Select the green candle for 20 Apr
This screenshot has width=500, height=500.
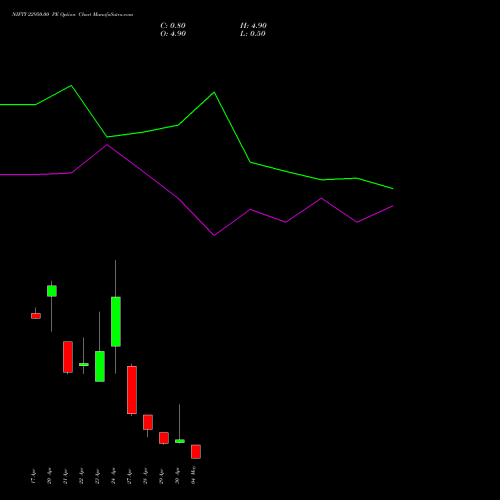click(x=52, y=291)
